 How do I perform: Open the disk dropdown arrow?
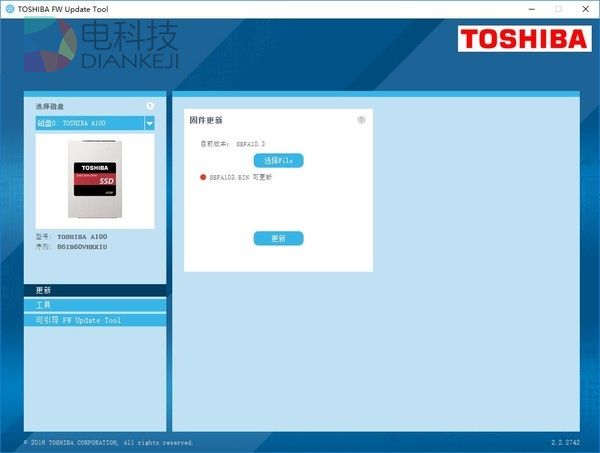149,123
